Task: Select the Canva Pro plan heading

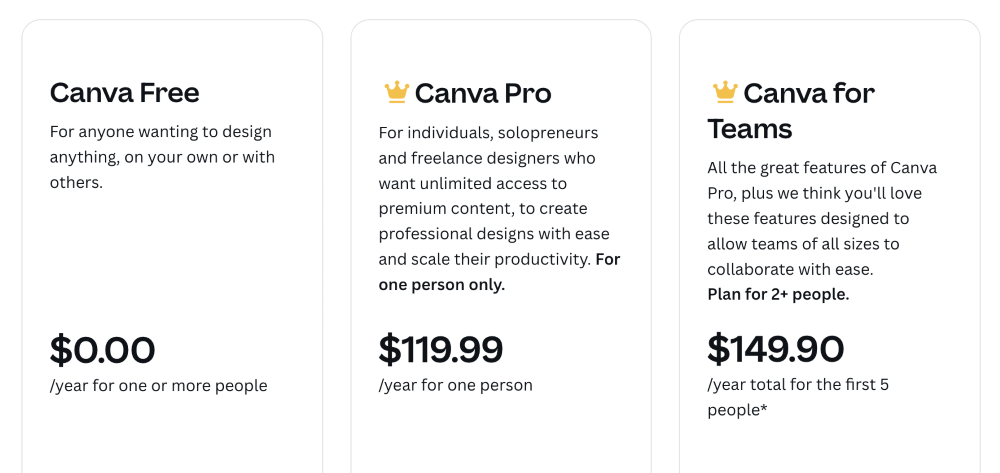Action: 483,93
